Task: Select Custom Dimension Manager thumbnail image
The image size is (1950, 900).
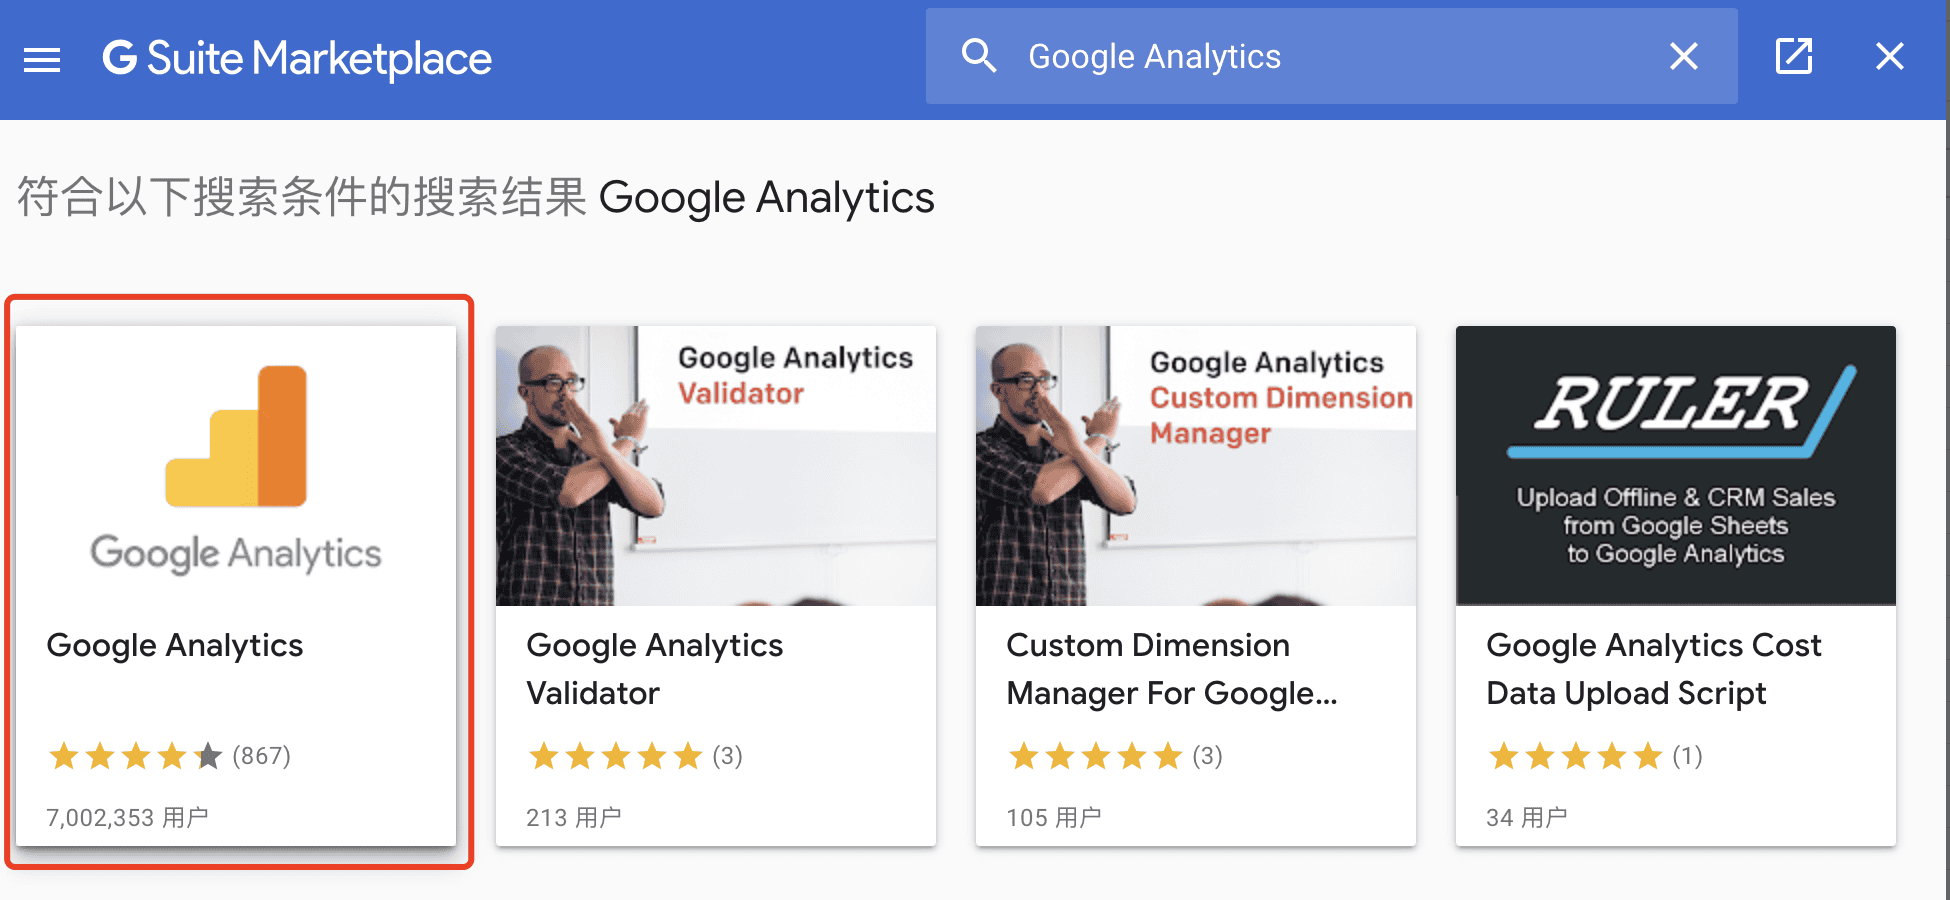Action: pos(1196,466)
